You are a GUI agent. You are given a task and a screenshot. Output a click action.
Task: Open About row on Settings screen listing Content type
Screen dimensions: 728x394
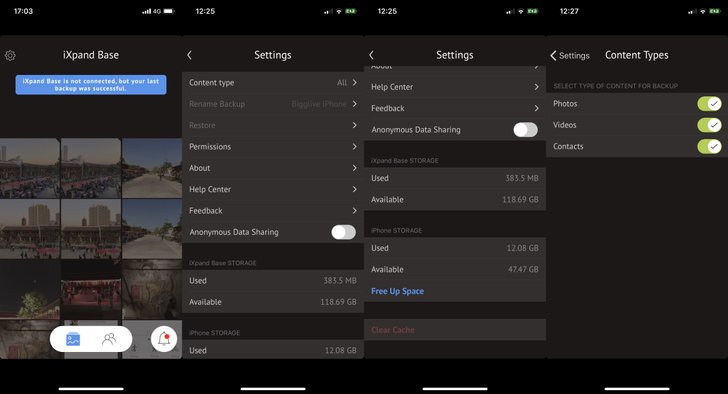[273, 168]
